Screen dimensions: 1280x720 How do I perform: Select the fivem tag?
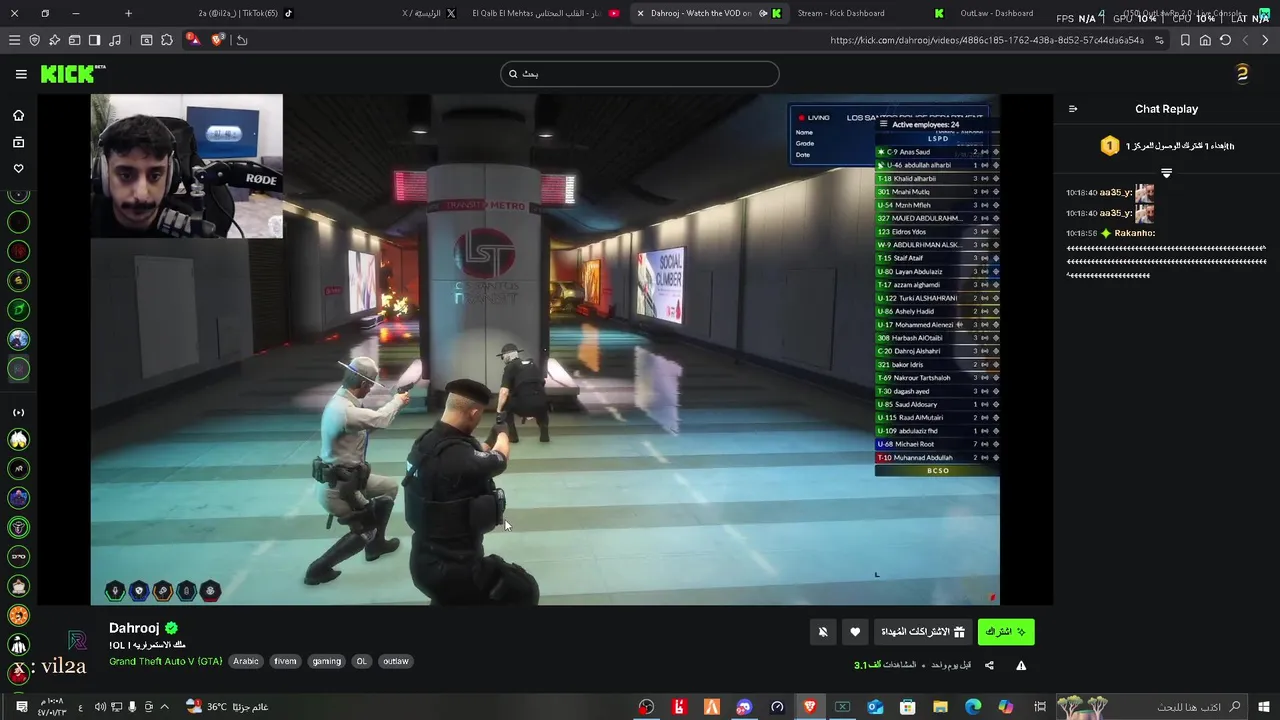click(286, 661)
